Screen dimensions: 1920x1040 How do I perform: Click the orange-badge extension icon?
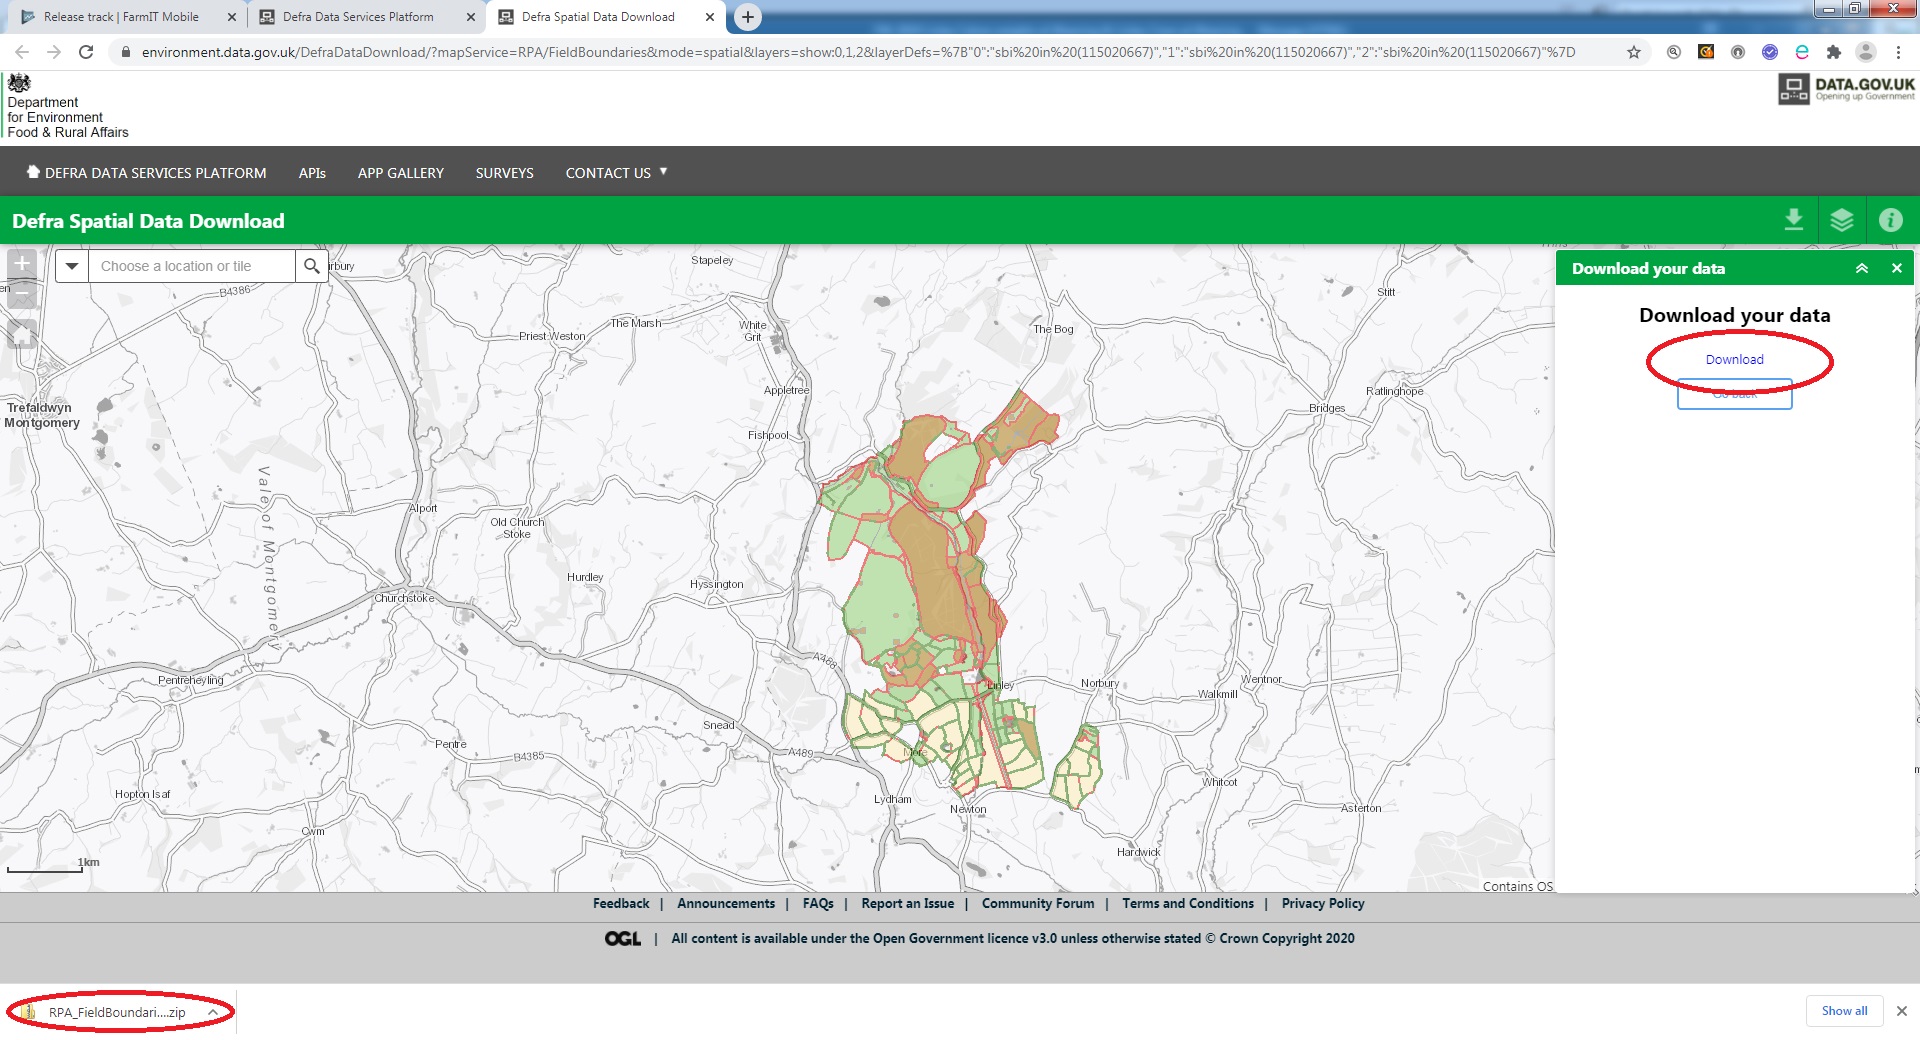(1706, 52)
